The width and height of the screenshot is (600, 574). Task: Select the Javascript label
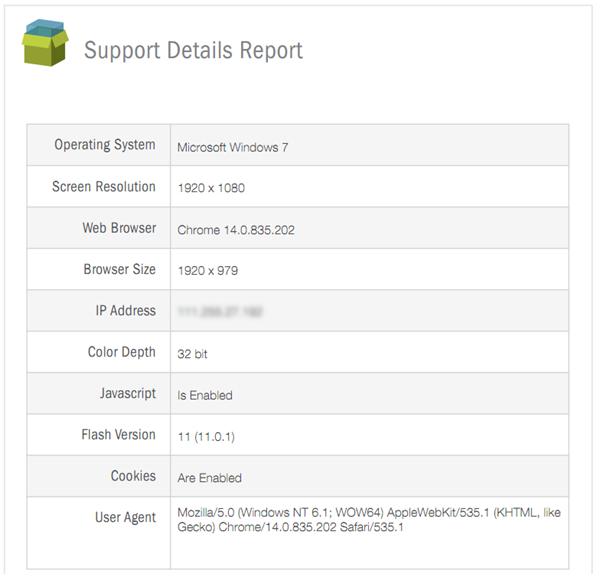128,393
